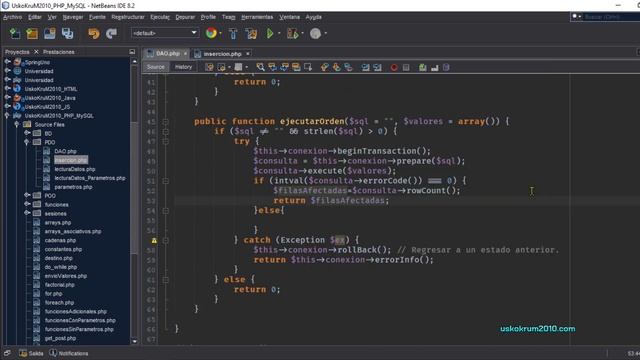Open the Editar menu

(35, 17)
